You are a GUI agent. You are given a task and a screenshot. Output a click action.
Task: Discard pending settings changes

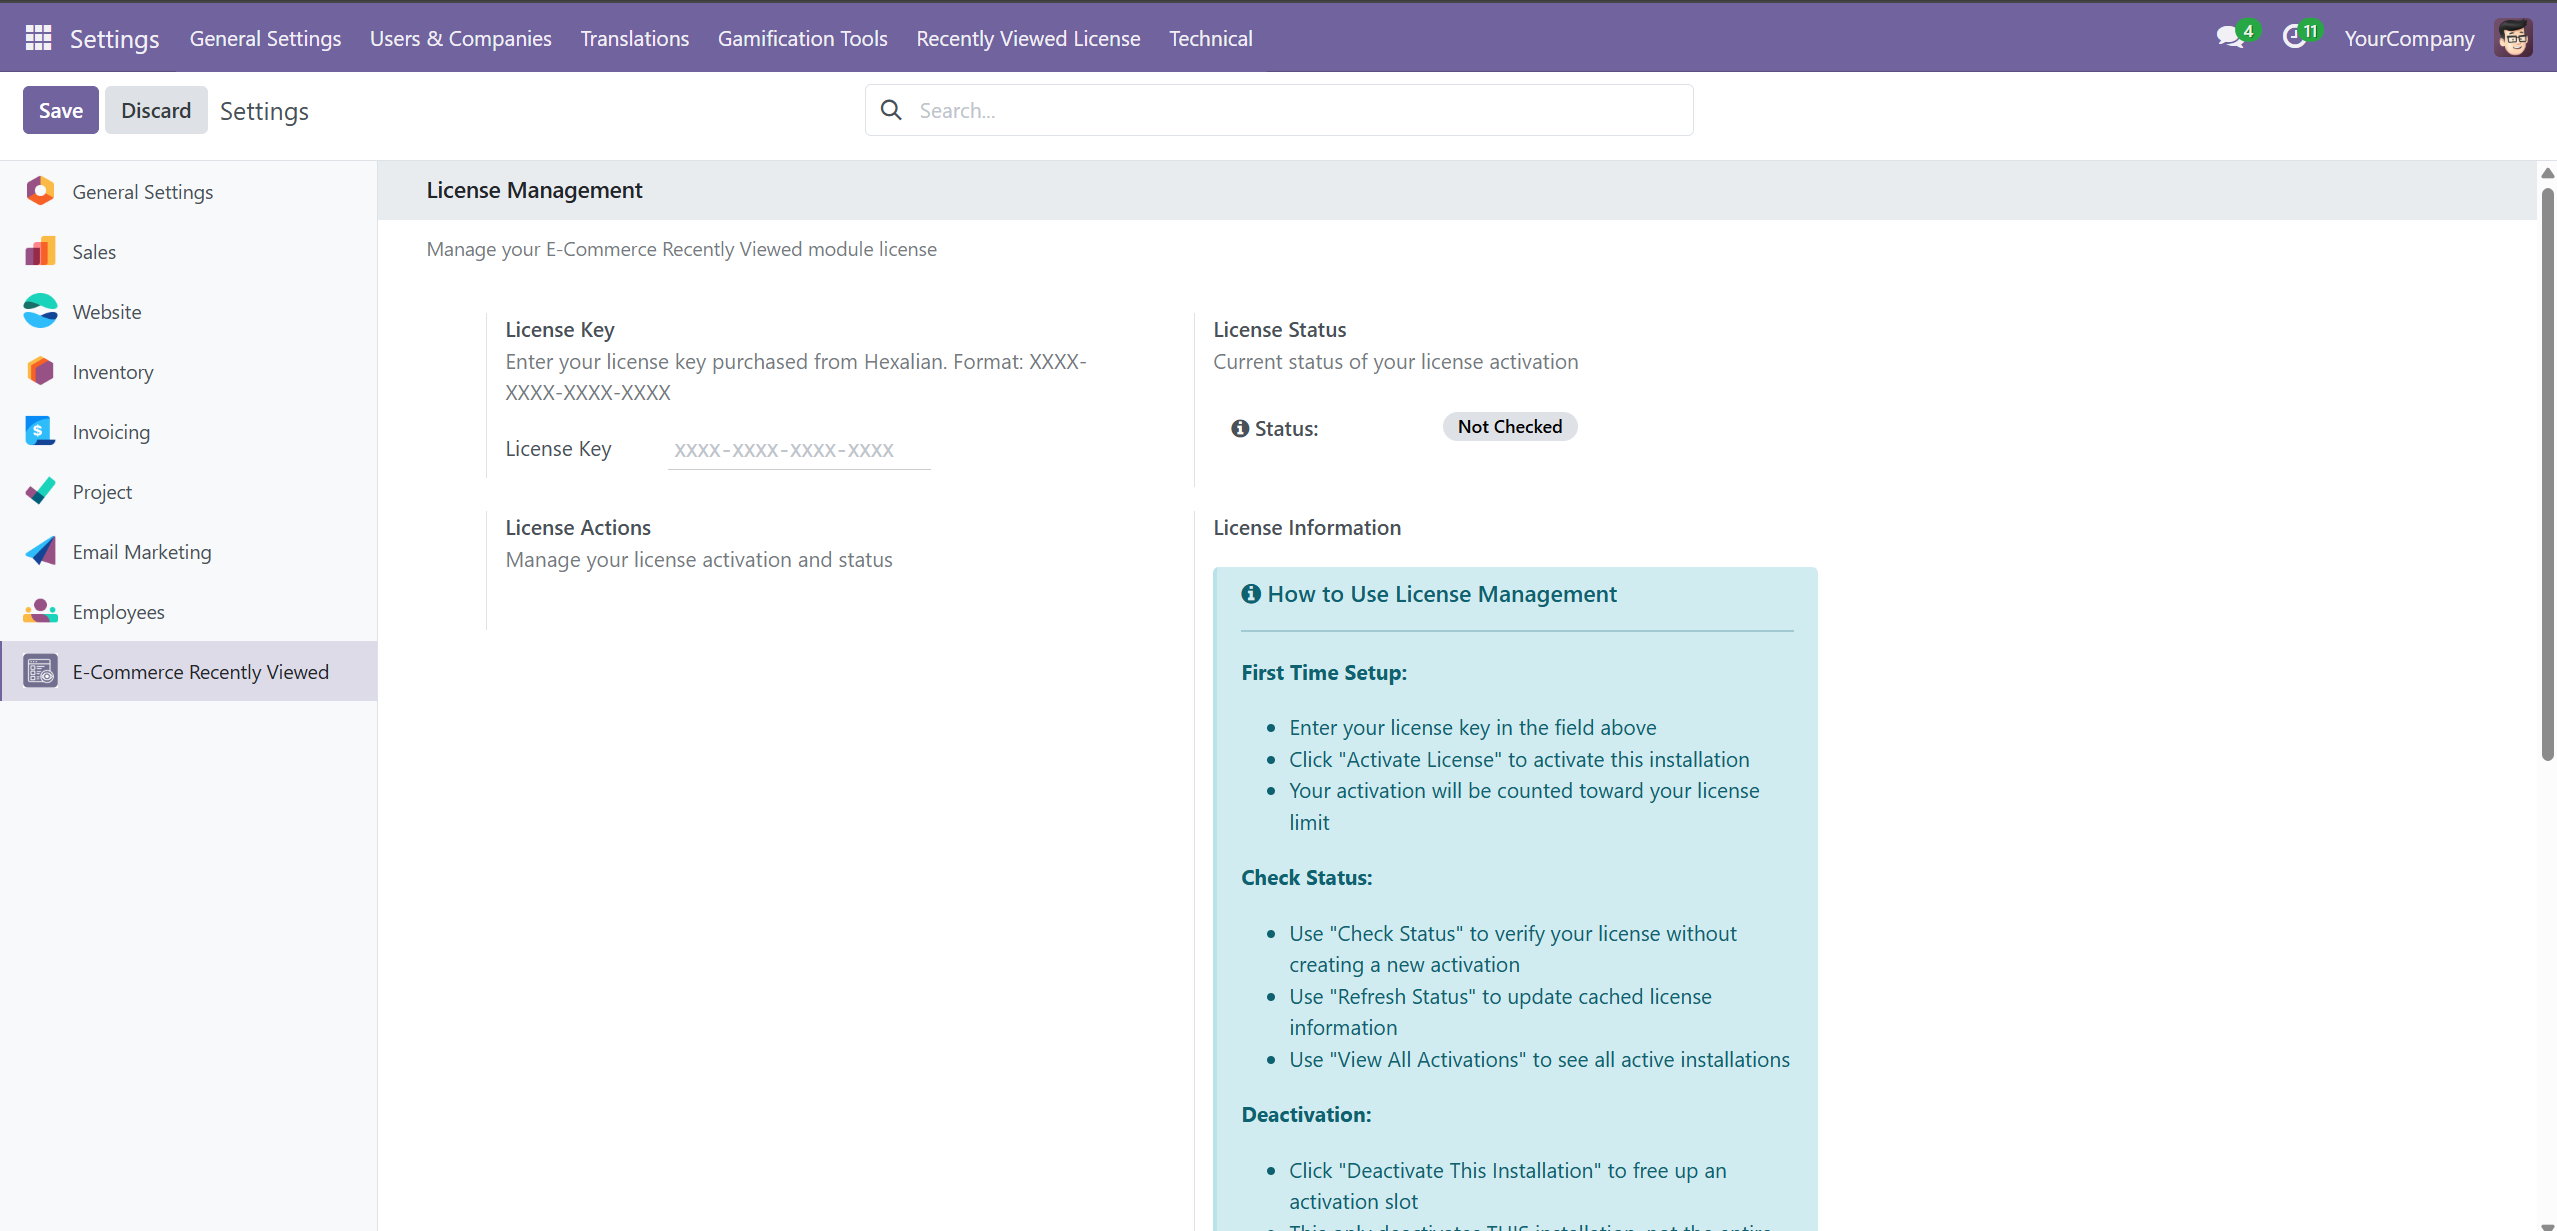click(156, 110)
